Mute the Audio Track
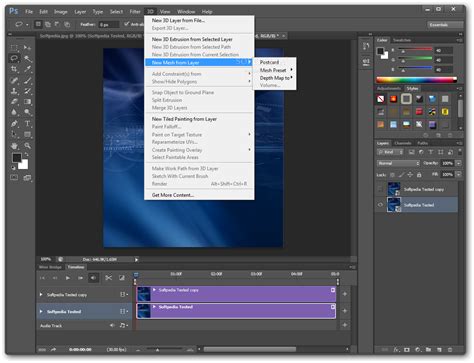Screen dimensions: 474x363 pyautogui.click(x=112, y=325)
